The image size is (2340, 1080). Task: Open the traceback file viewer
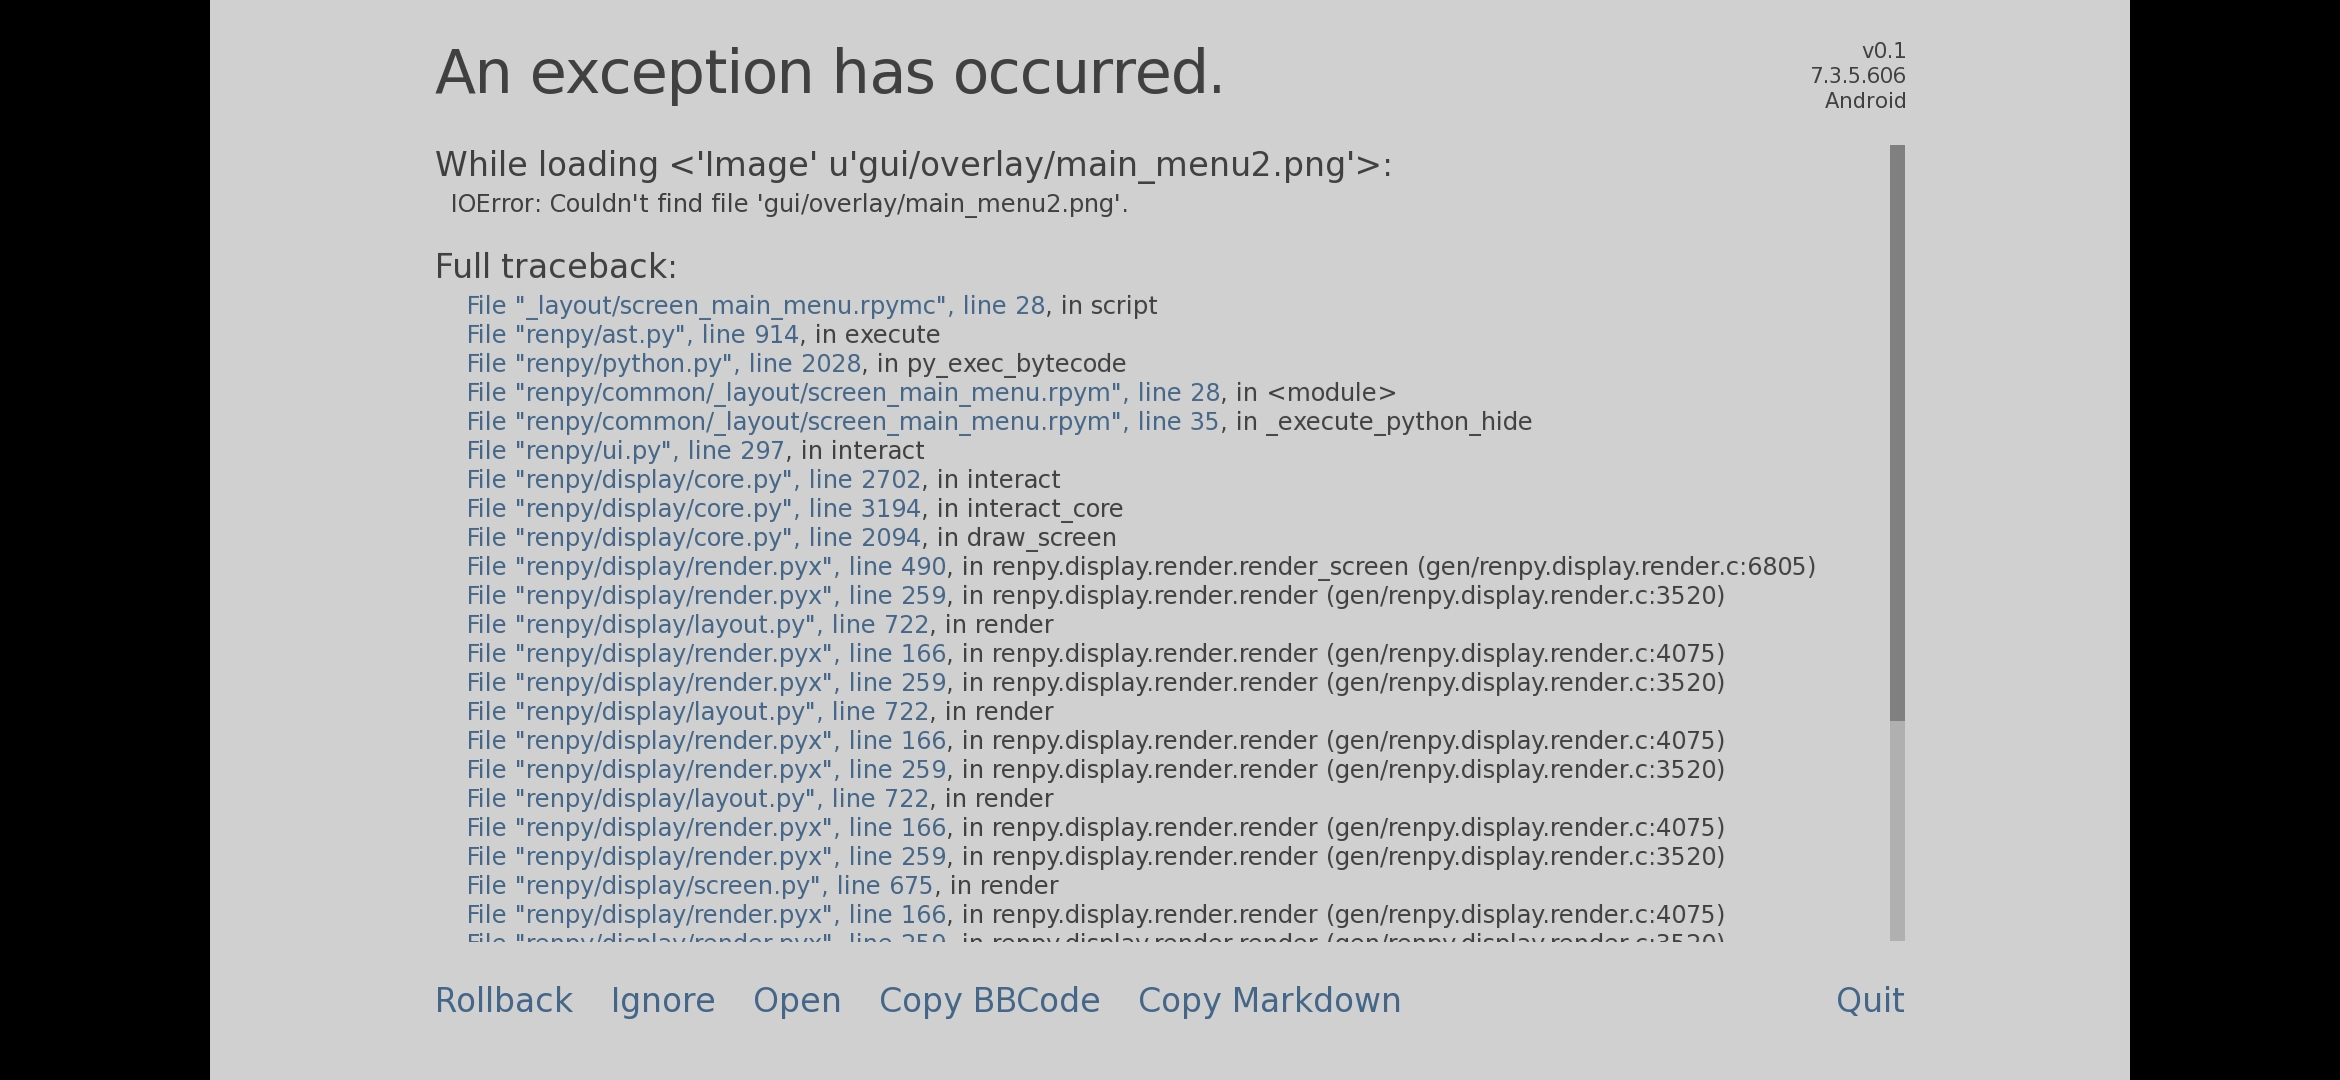point(797,1001)
